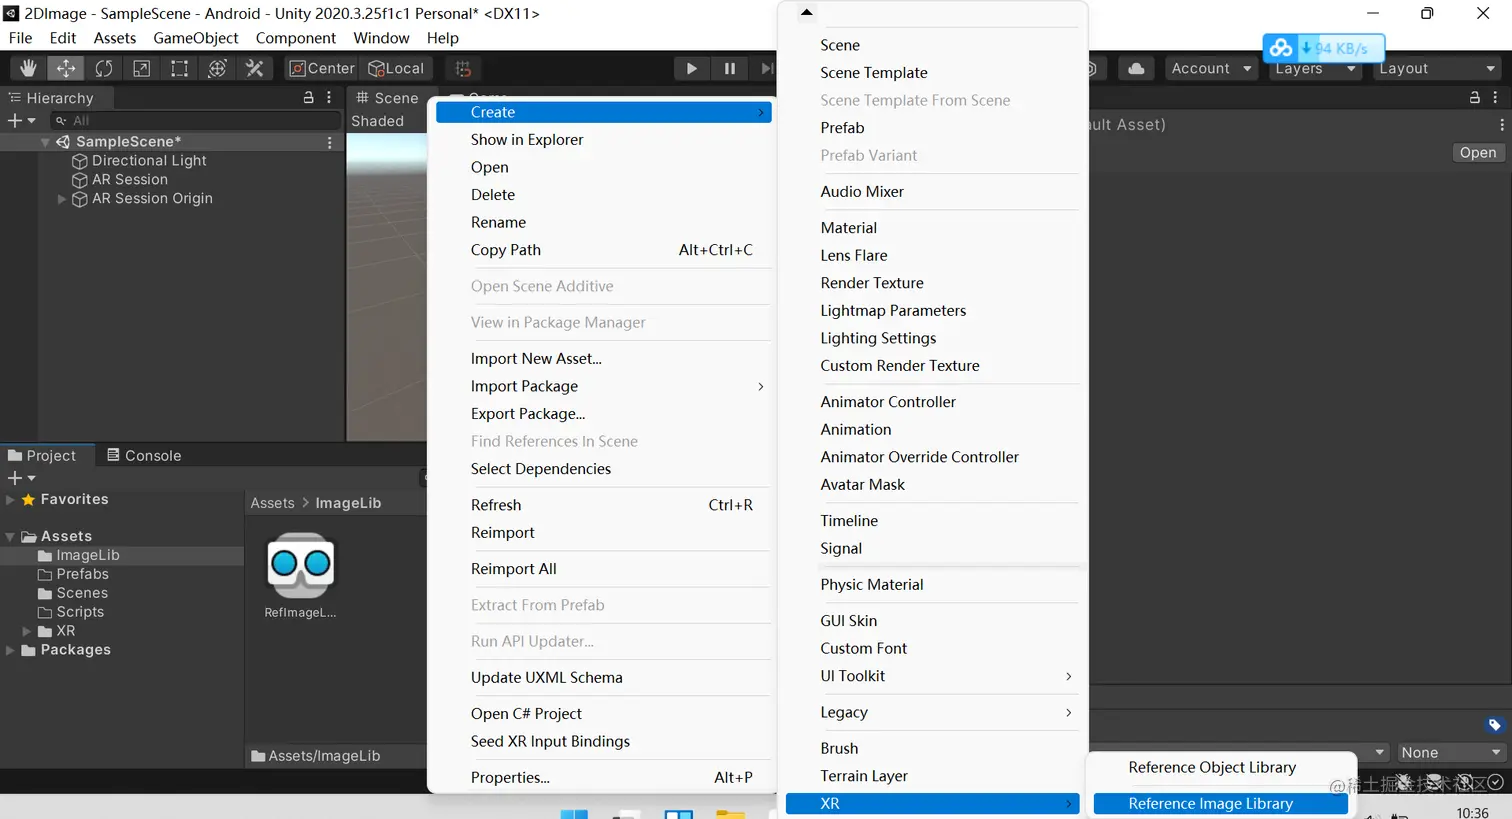Expand the XR folder
The height and width of the screenshot is (819, 1512).
[26, 632]
